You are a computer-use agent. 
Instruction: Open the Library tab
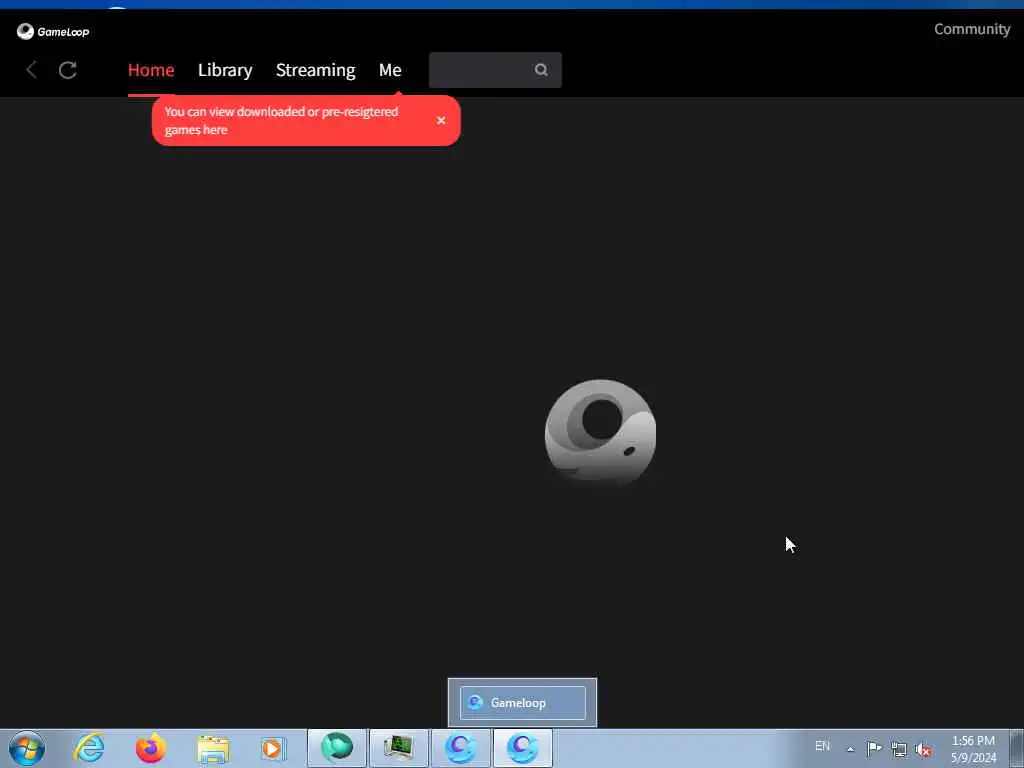tap(225, 70)
